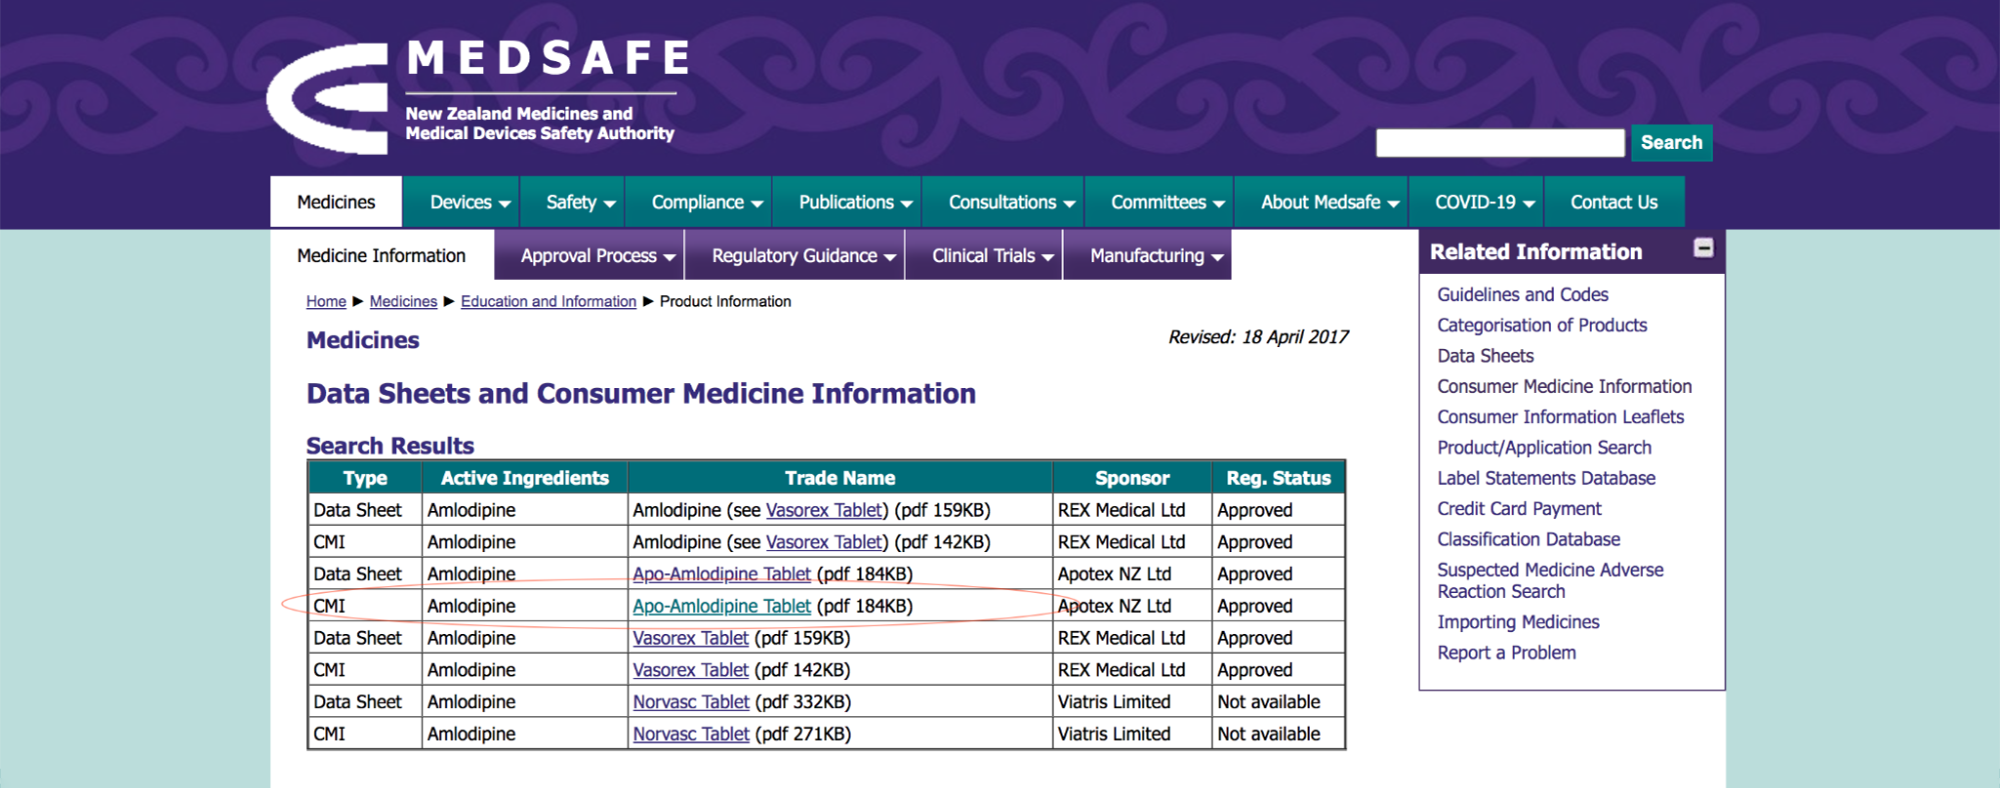Screen dimensions: 2000x788
Task: Click the Reg. Status column header
Action: (x=1278, y=478)
